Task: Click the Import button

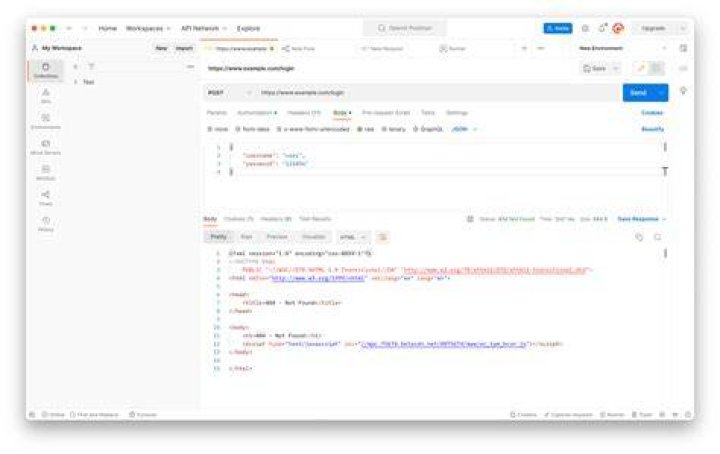Action: pos(184,48)
